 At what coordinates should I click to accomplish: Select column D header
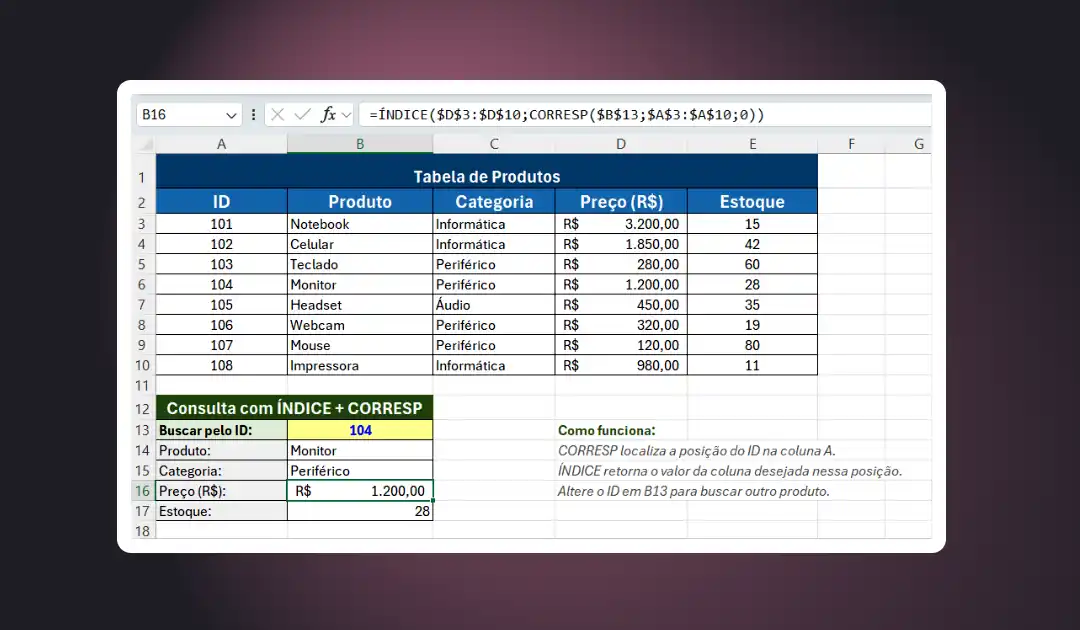tap(621, 144)
